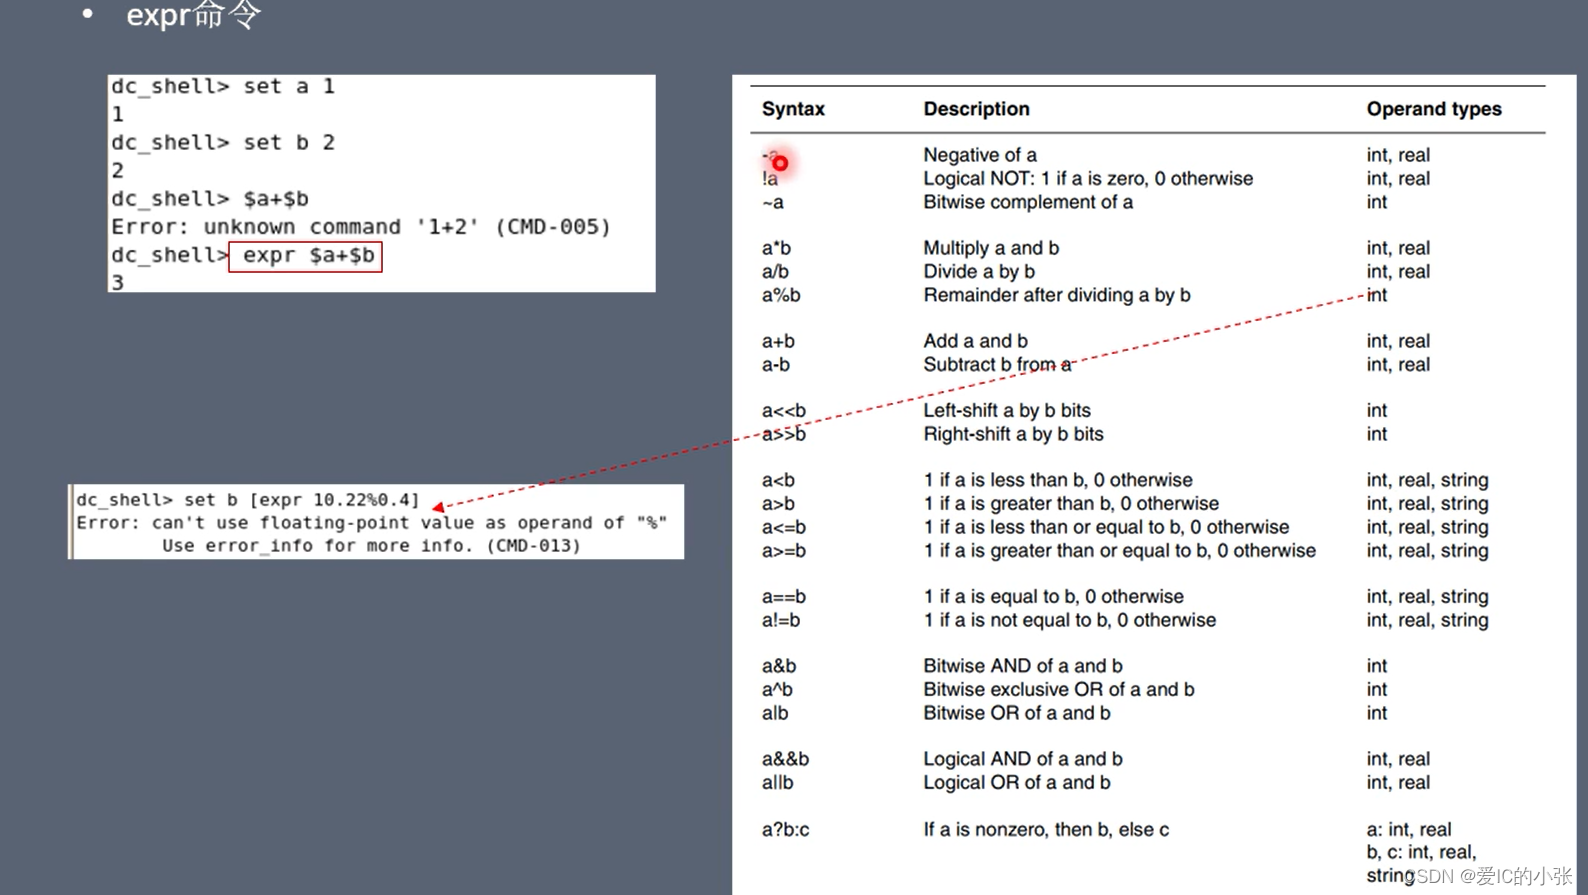Click 'Right-shift a by b bits' description
The height and width of the screenshot is (895, 1588).
(1013, 435)
